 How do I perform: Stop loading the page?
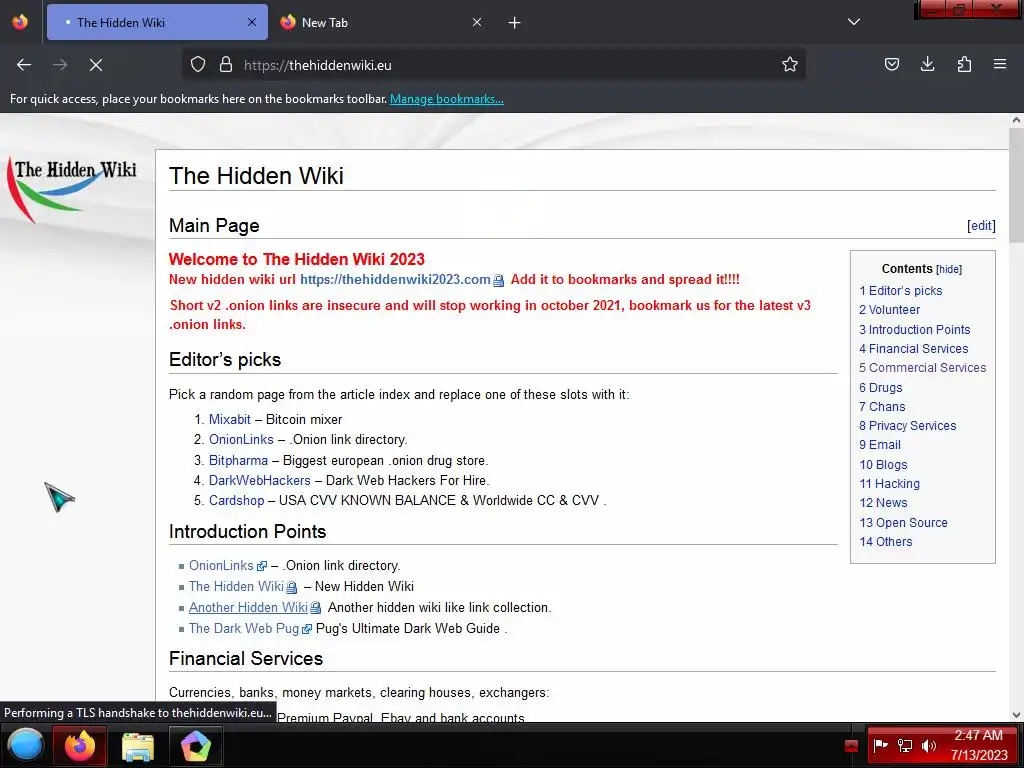(95, 65)
